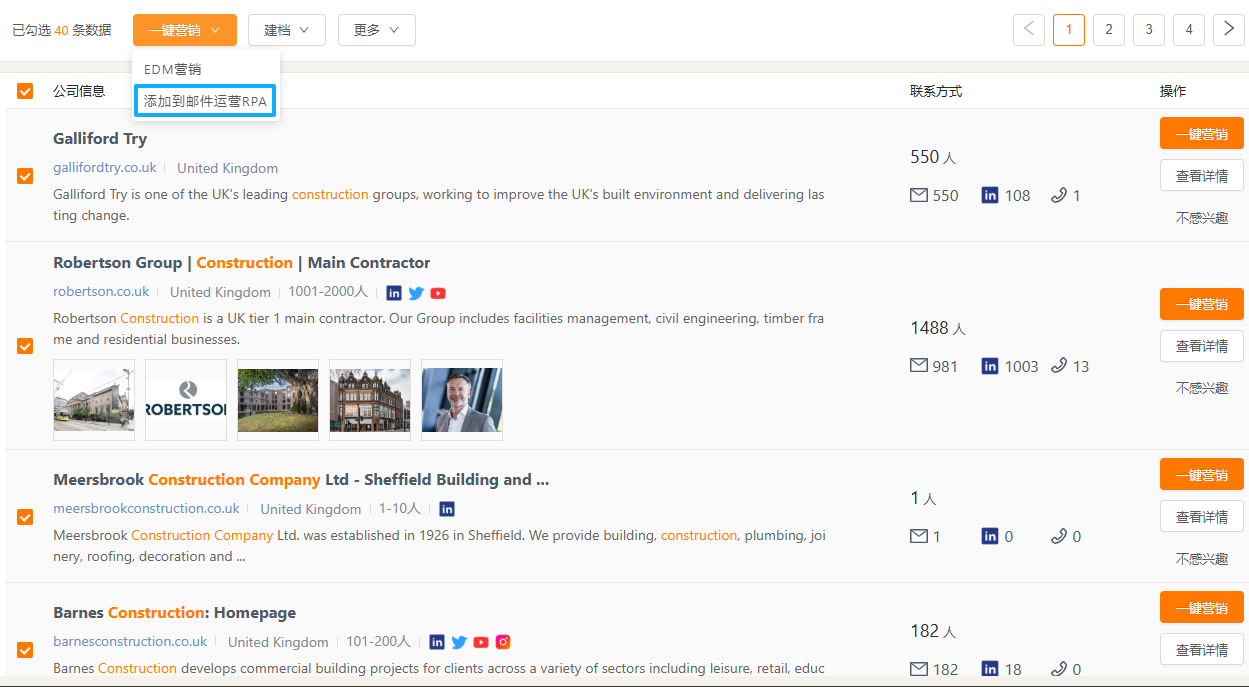The height and width of the screenshot is (687, 1249).
Task: Open Robertson's YouTube channel icon
Action: click(438, 293)
